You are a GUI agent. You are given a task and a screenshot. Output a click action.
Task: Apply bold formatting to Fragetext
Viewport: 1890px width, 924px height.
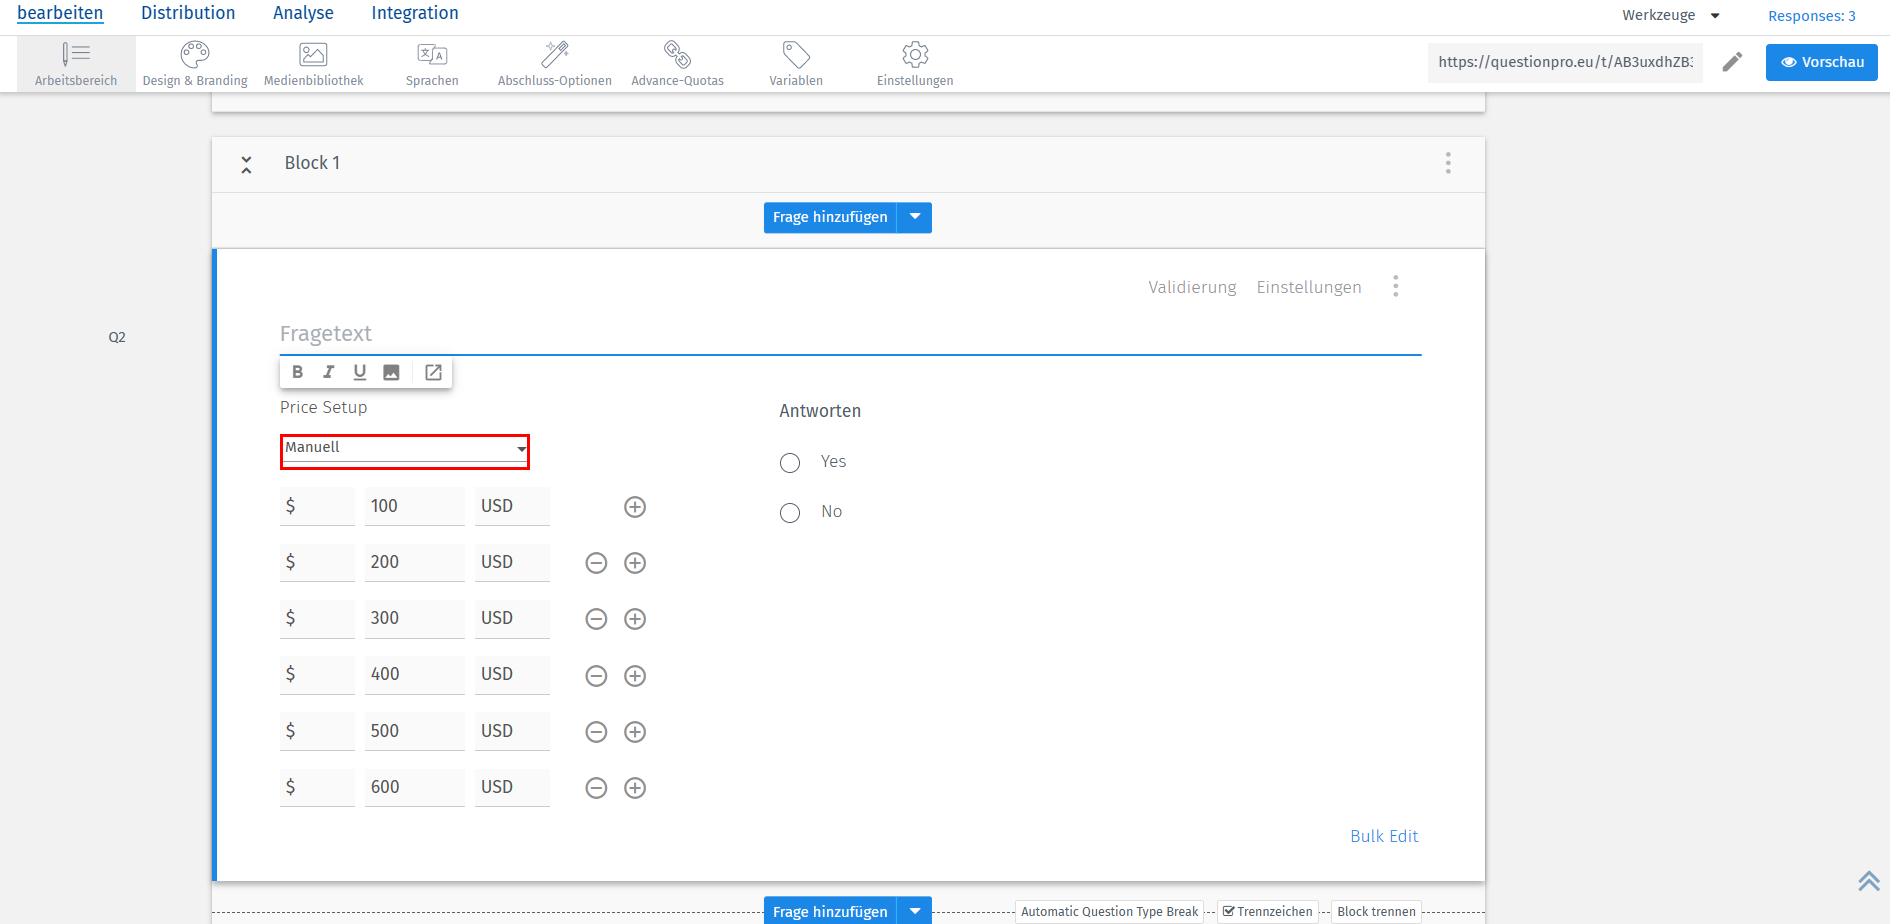(297, 372)
